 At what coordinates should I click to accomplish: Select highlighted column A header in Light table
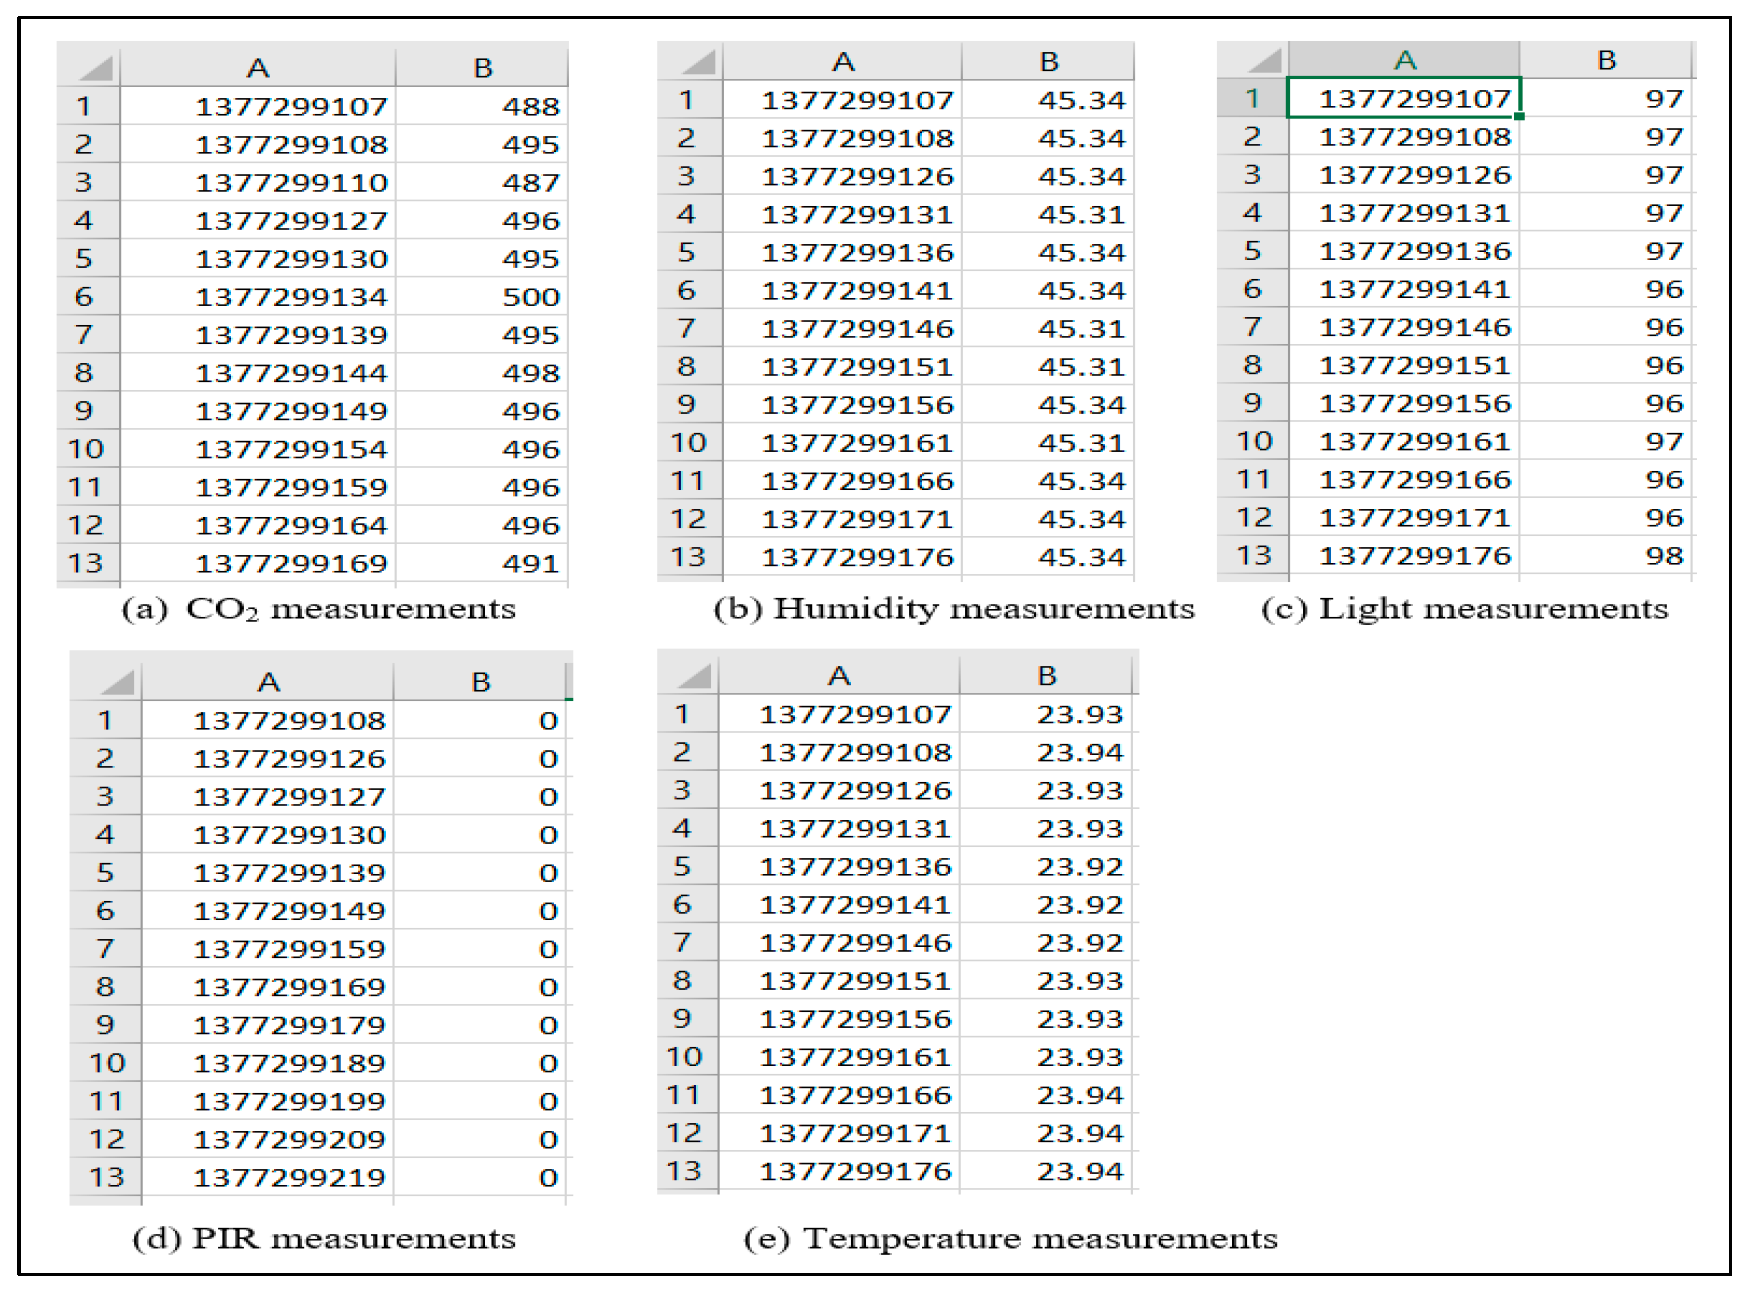click(1404, 61)
